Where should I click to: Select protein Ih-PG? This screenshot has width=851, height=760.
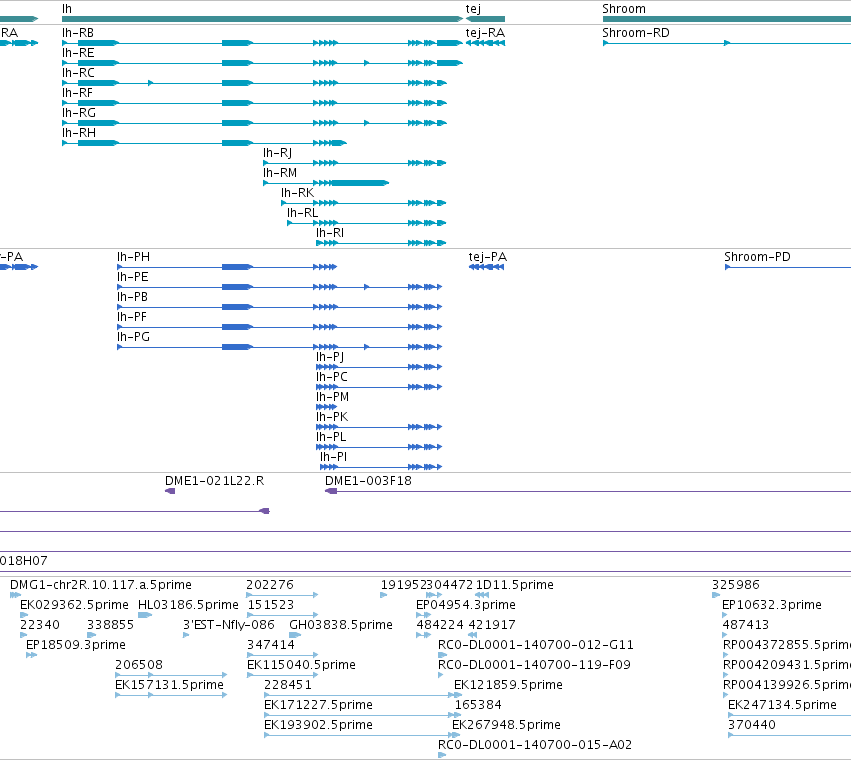[x=134, y=337]
